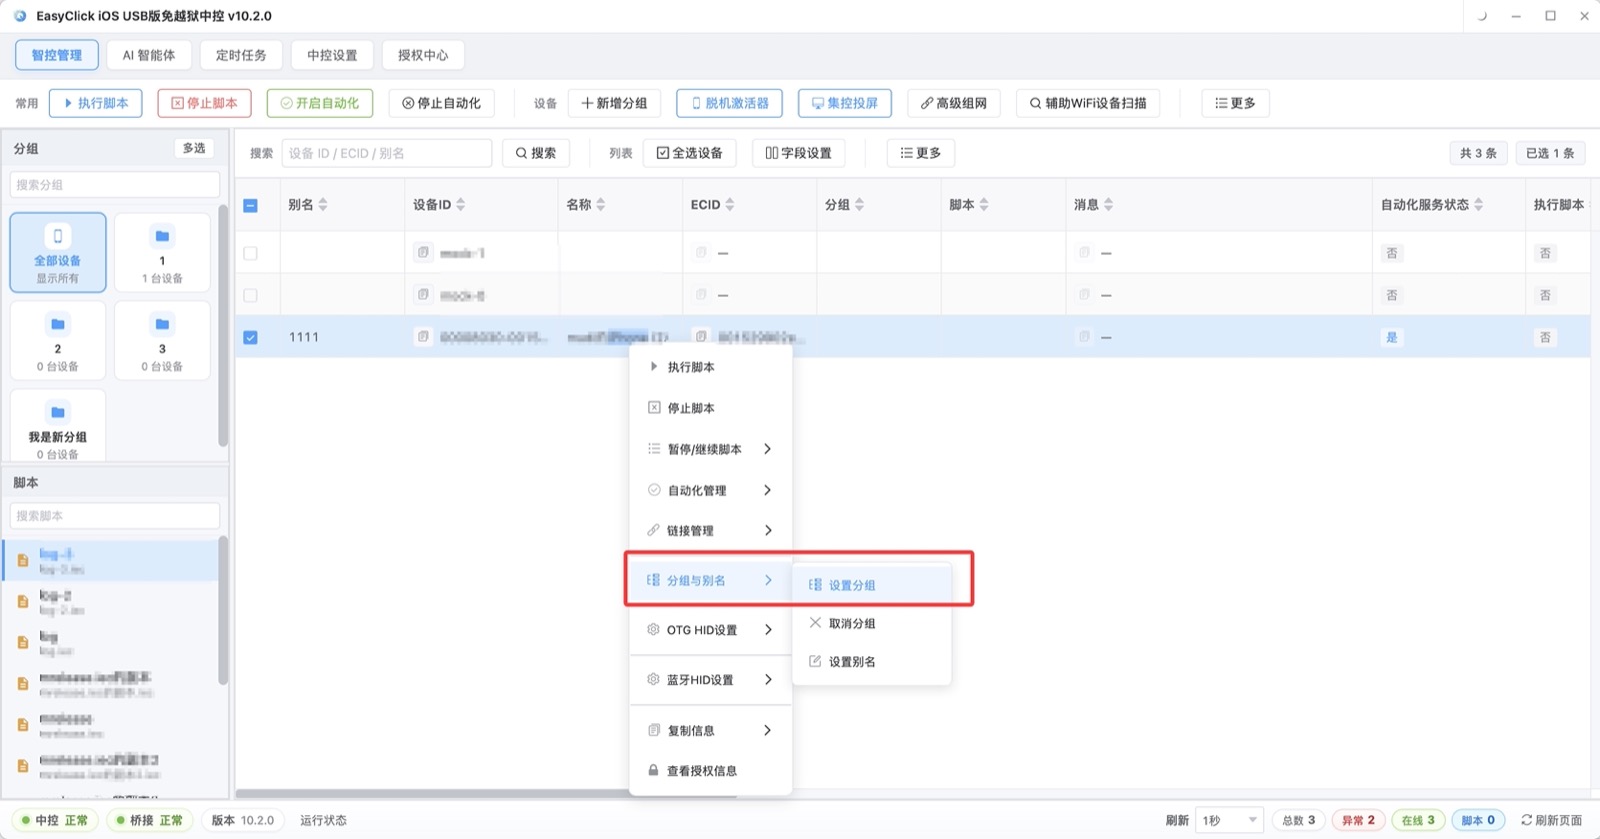Uncheck the 1111 device row checkbox

[251, 337]
